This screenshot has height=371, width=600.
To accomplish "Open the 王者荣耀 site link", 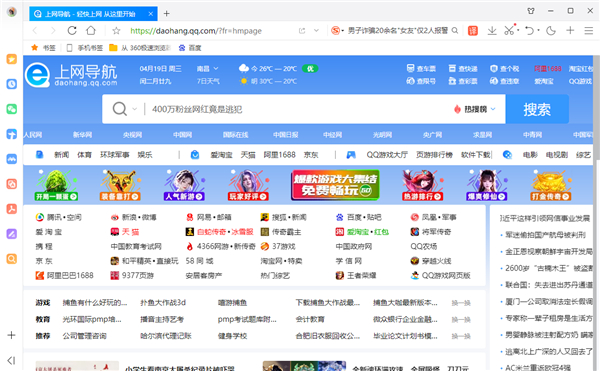I will click(356, 275).
